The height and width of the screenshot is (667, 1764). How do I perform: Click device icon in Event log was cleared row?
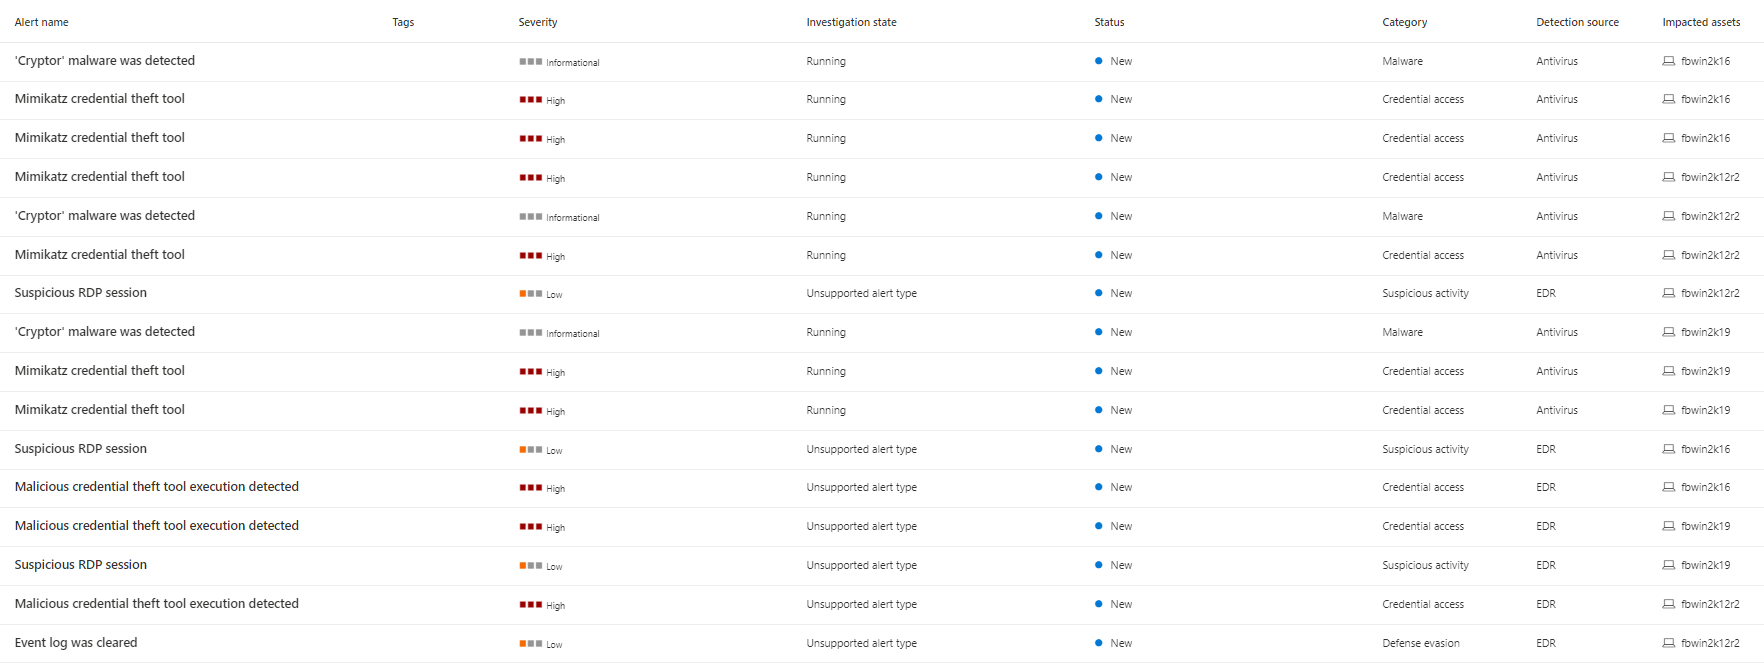[x=1669, y=643]
